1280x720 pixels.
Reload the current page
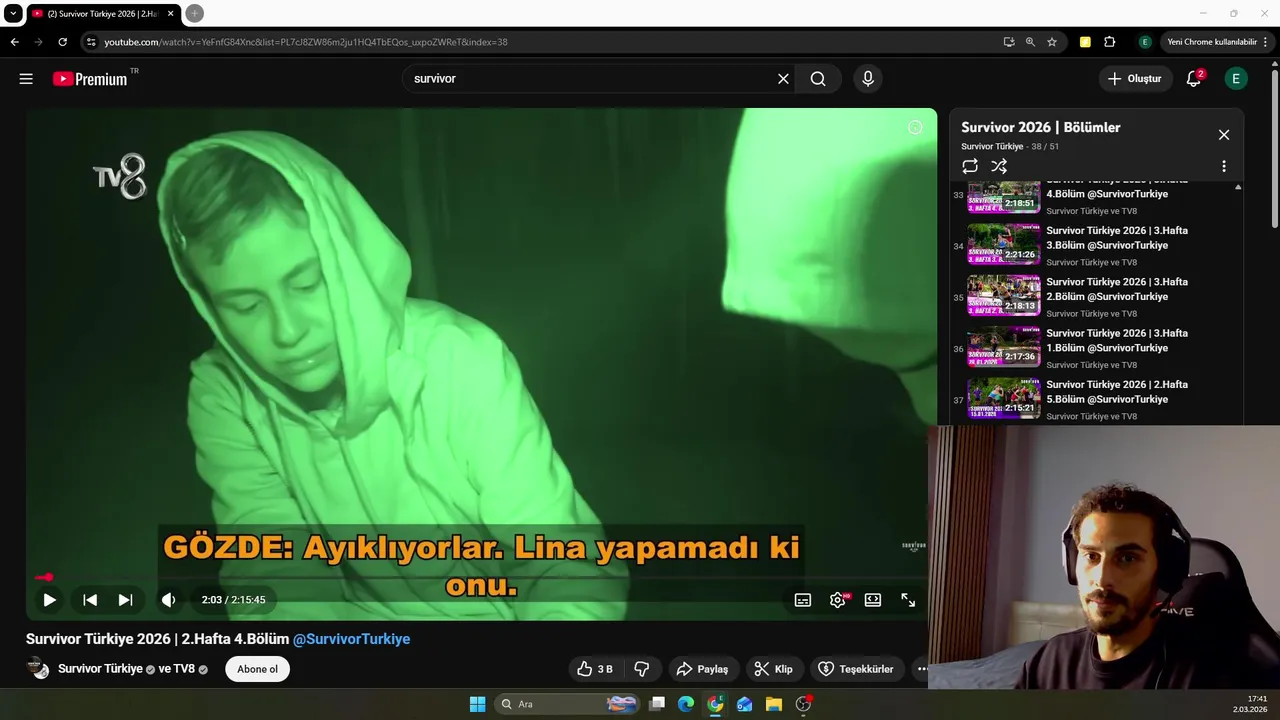point(62,42)
